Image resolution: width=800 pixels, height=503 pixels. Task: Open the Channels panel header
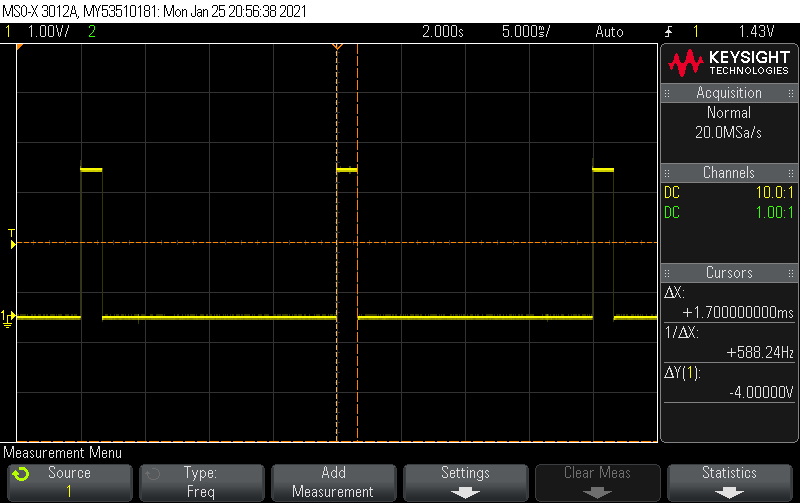729,172
